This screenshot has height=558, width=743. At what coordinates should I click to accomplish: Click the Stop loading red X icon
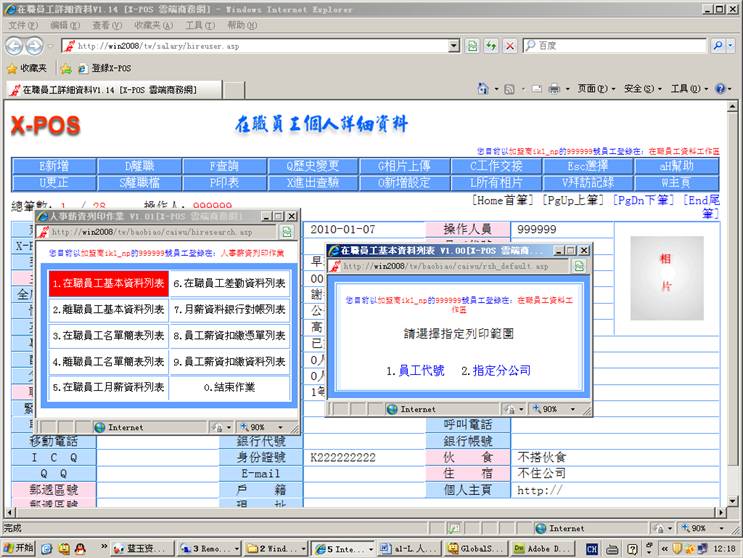coord(509,46)
